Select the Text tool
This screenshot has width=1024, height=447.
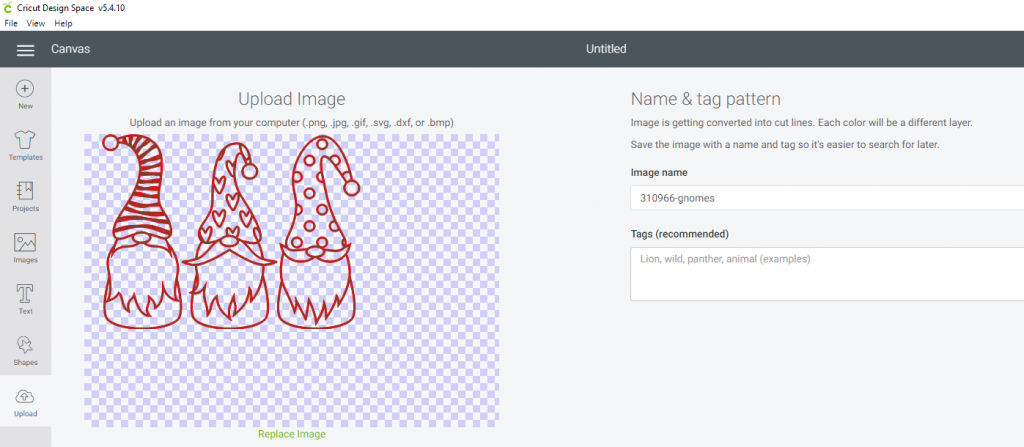click(25, 299)
